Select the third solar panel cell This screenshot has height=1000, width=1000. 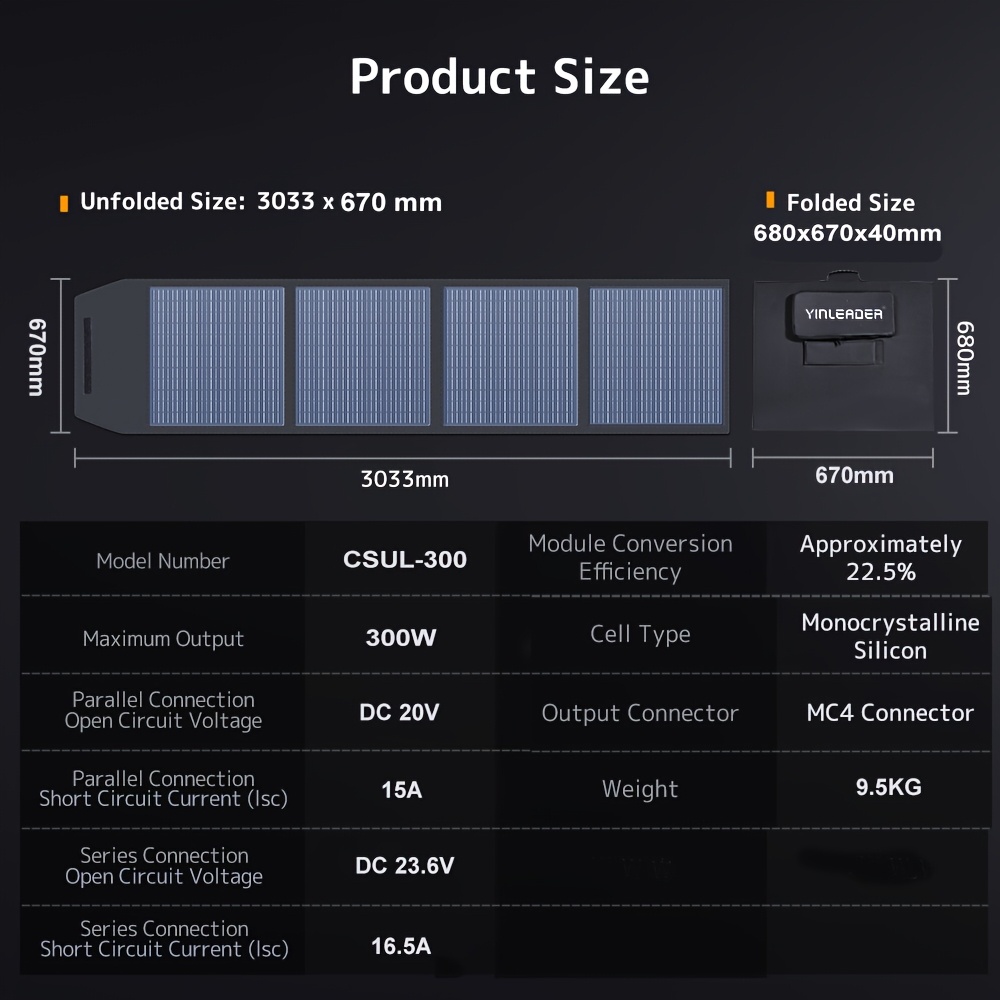510,356
